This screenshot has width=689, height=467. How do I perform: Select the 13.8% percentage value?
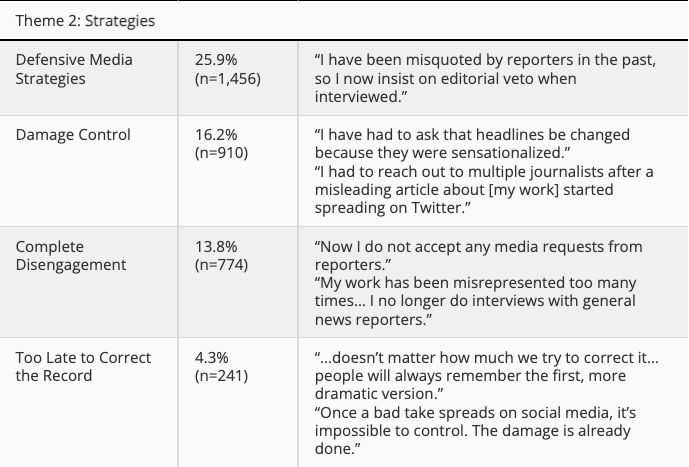tap(215, 246)
